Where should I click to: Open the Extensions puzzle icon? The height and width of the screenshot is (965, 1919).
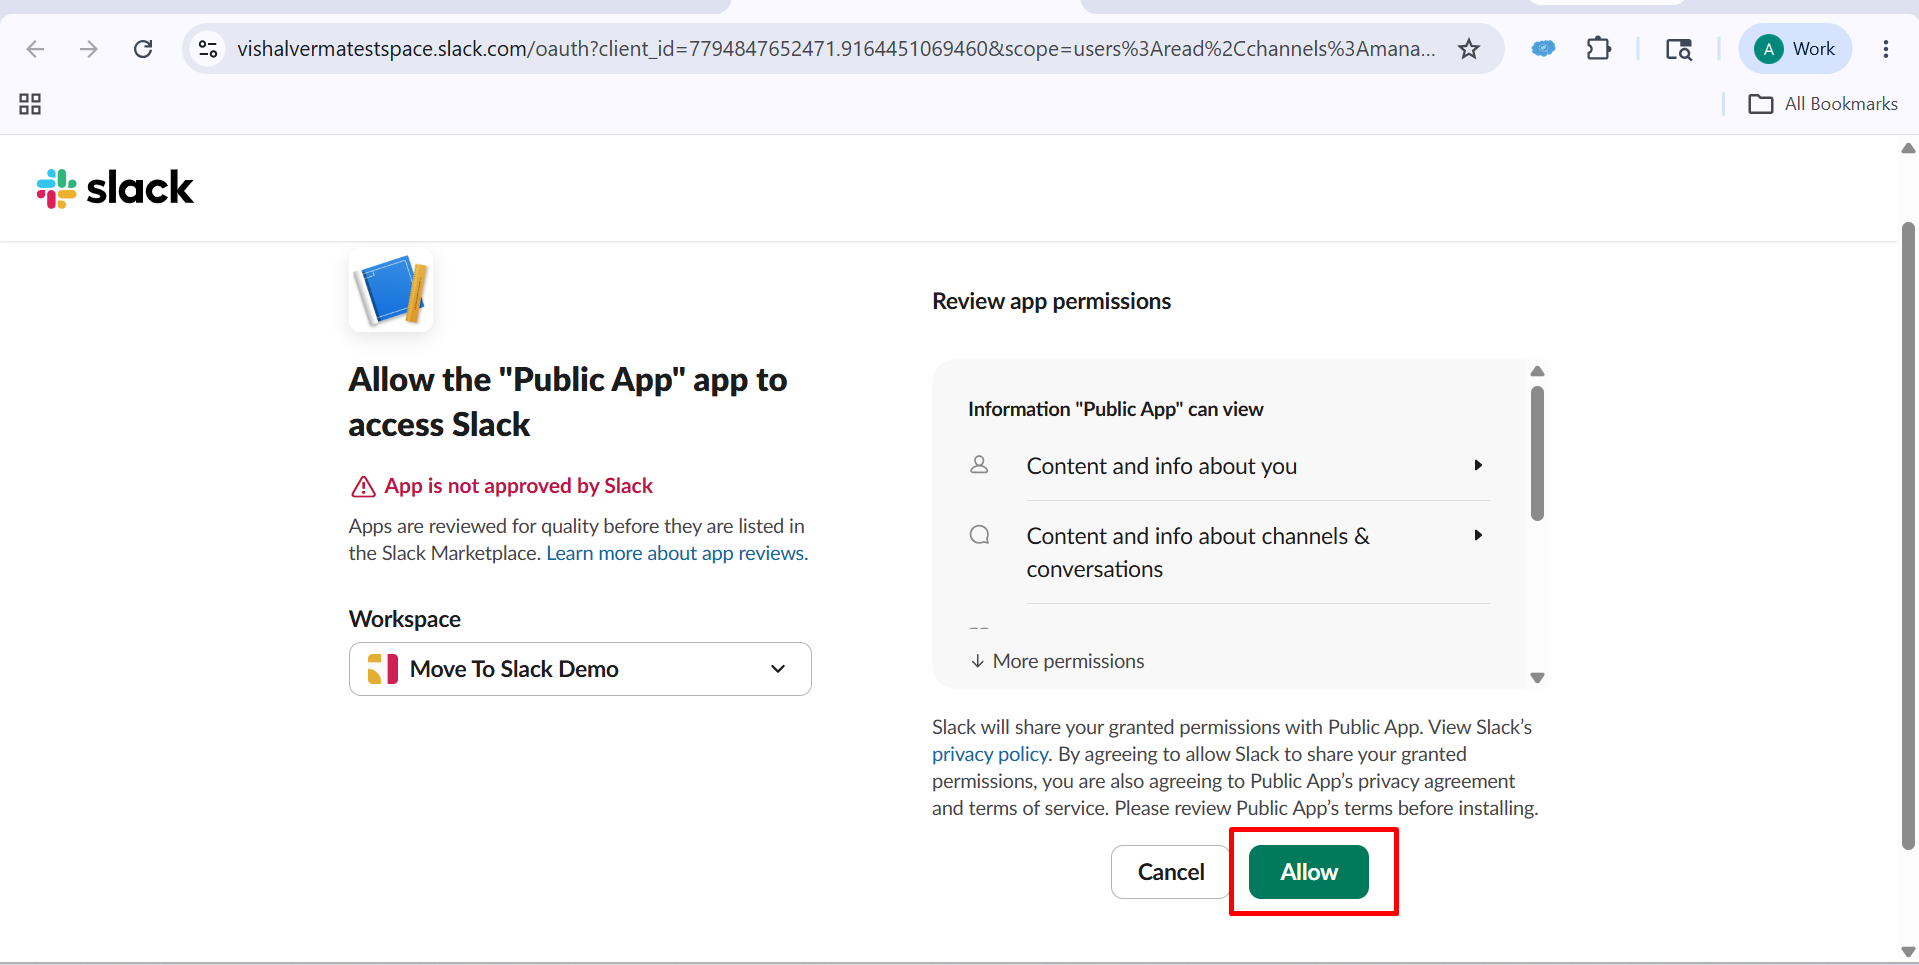click(1598, 49)
